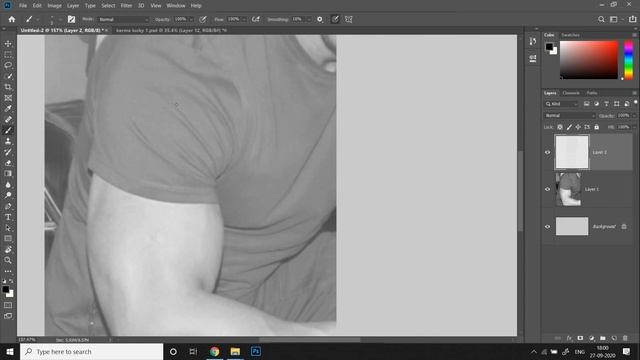Click the search icon at top right

click(601, 19)
